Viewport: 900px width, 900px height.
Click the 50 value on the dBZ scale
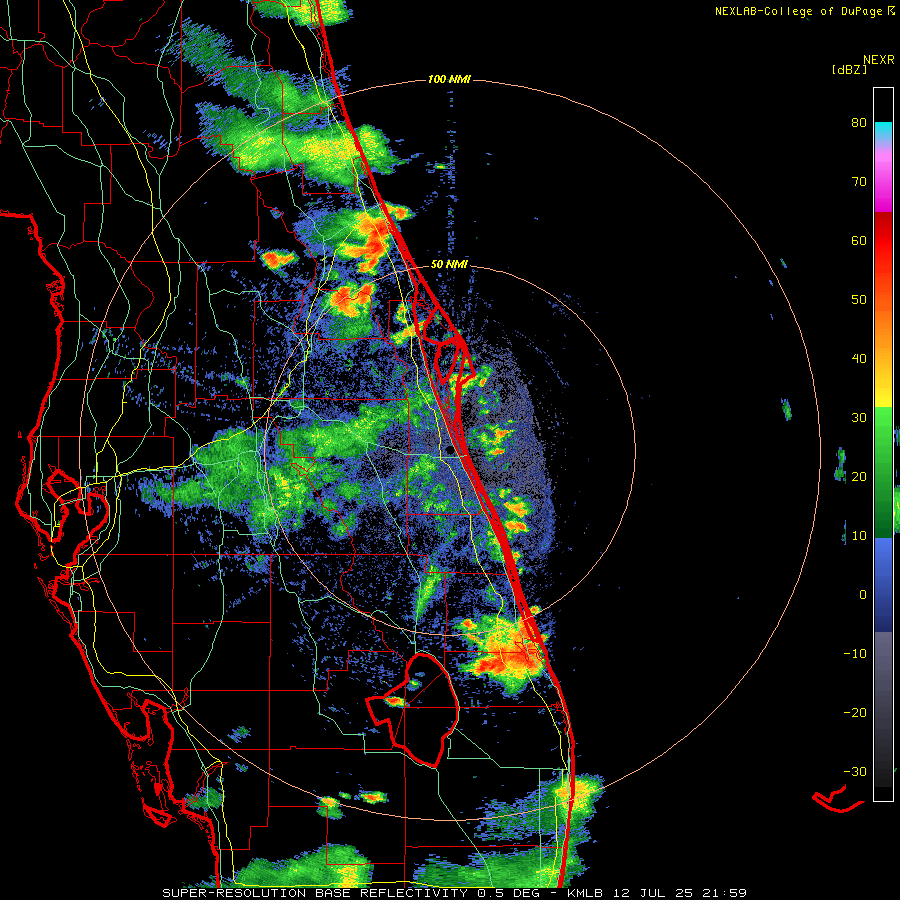(859, 300)
